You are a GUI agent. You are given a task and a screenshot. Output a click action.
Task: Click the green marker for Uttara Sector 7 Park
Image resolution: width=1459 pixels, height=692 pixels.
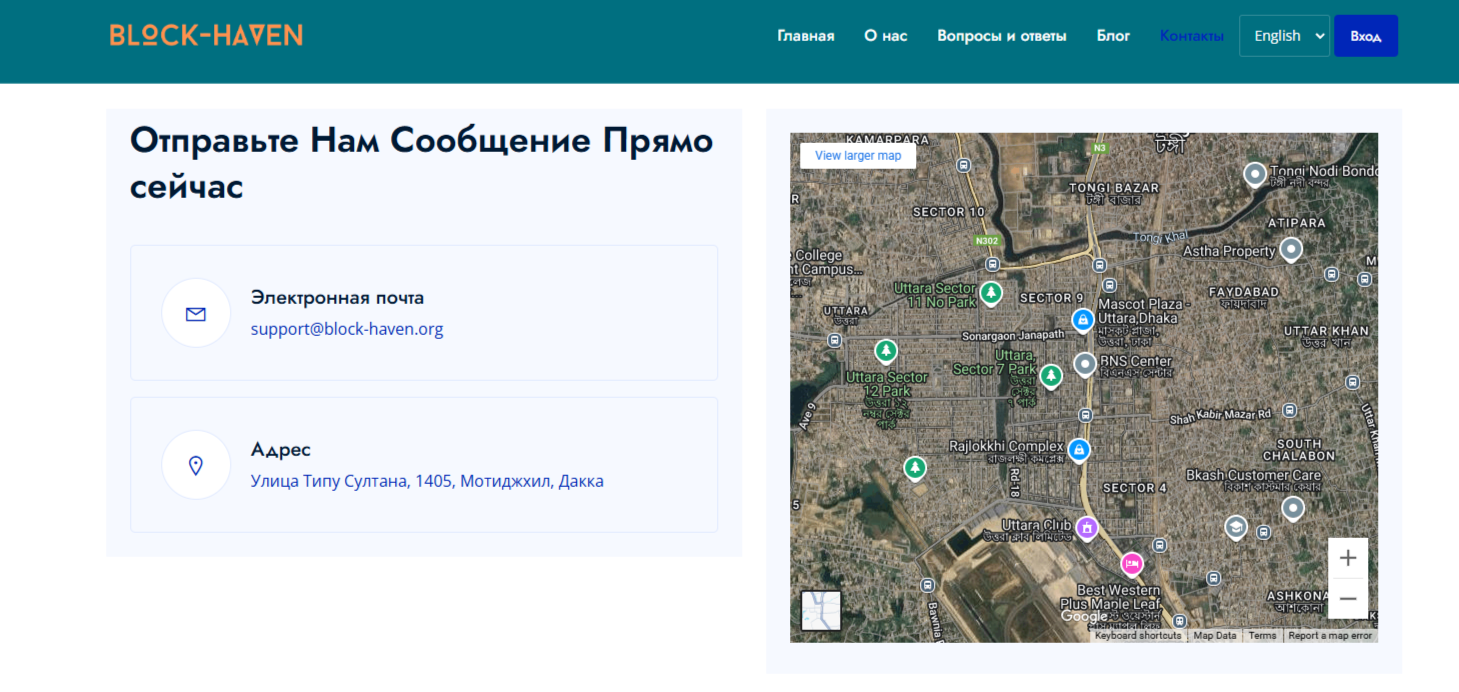(1051, 377)
